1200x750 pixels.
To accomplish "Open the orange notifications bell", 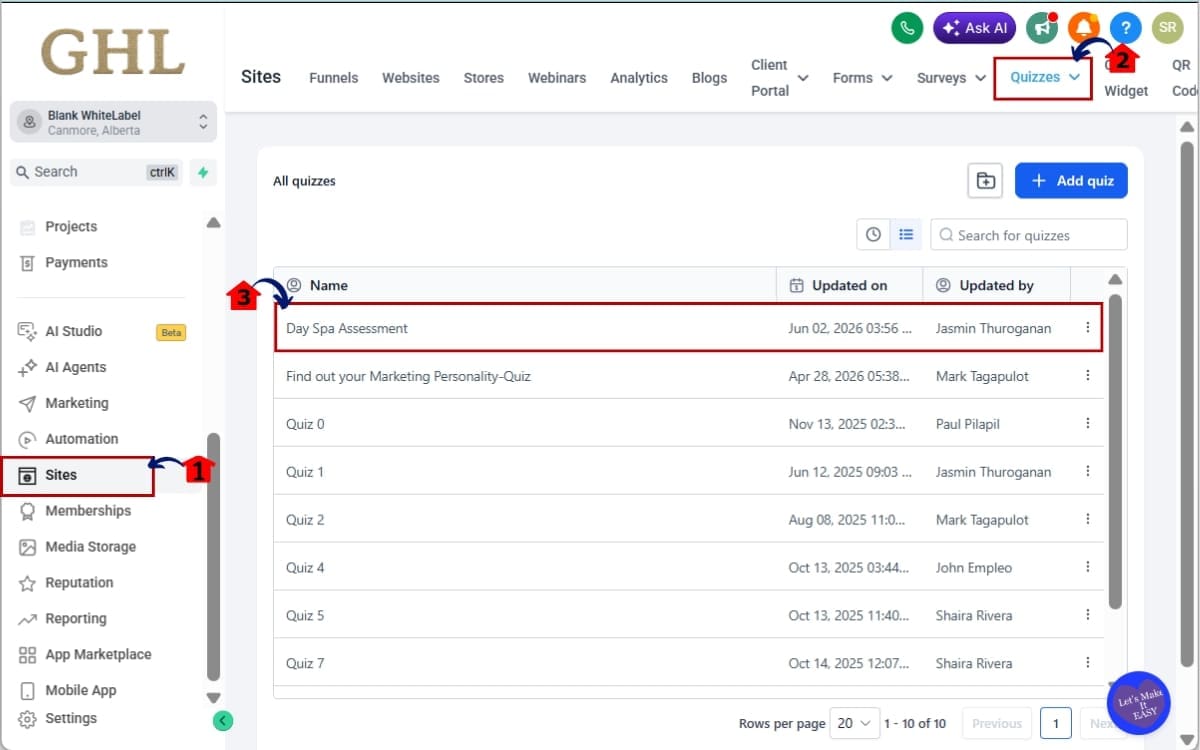I will [x=1084, y=28].
